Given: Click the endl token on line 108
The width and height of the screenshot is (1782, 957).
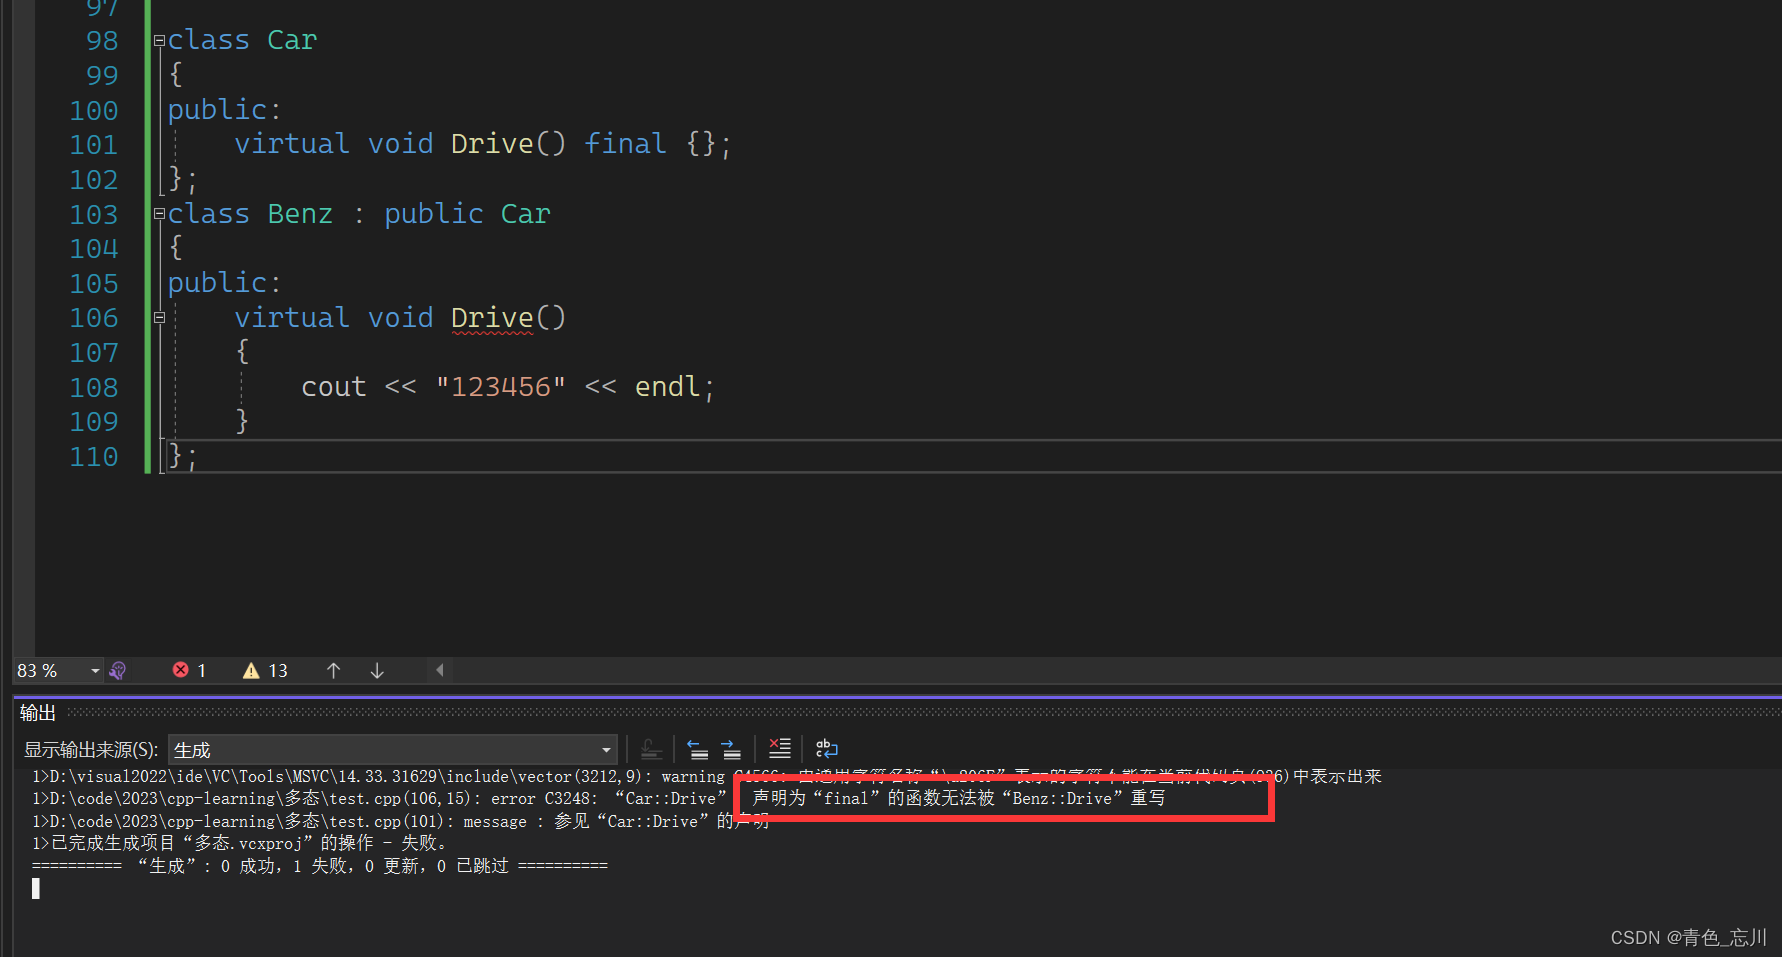Looking at the screenshot, I should pos(667,387).
